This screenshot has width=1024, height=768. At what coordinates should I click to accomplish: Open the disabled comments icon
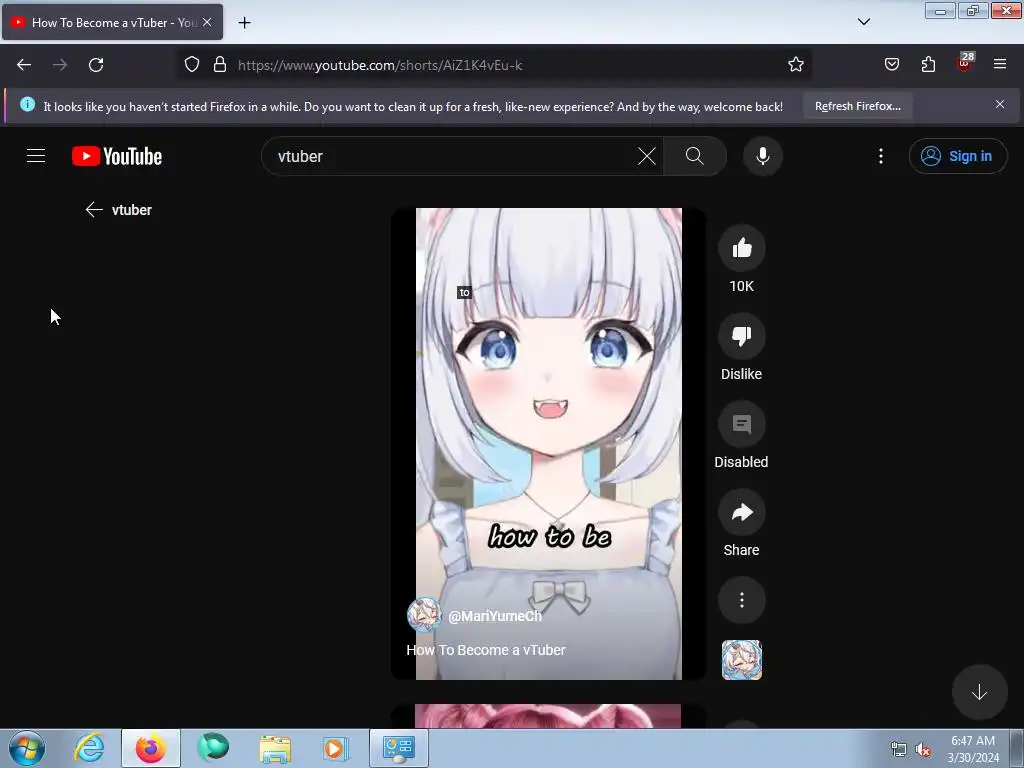[741, 424]
